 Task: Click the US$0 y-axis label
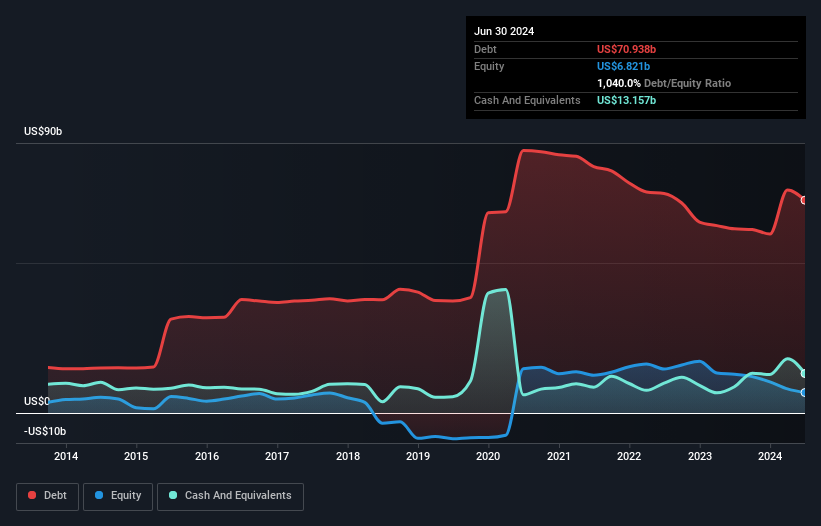[37, 401]
